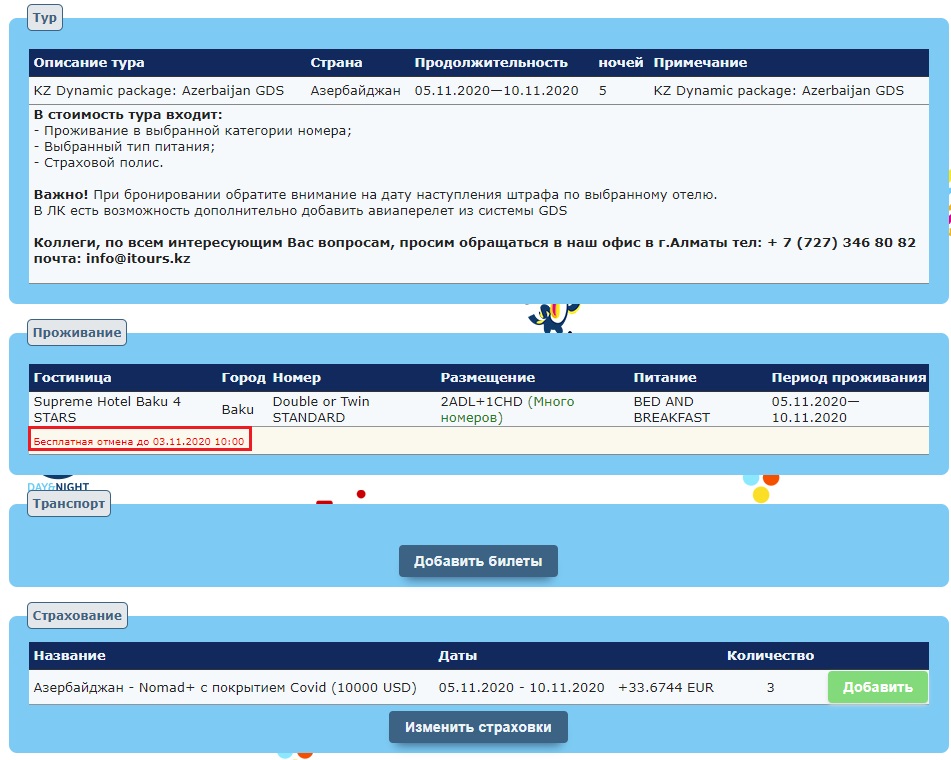The width and height of the screenshot is (951, 760).
Task: Click the '+33.6744 EUR' insurance price
Action: click(666, 687)
